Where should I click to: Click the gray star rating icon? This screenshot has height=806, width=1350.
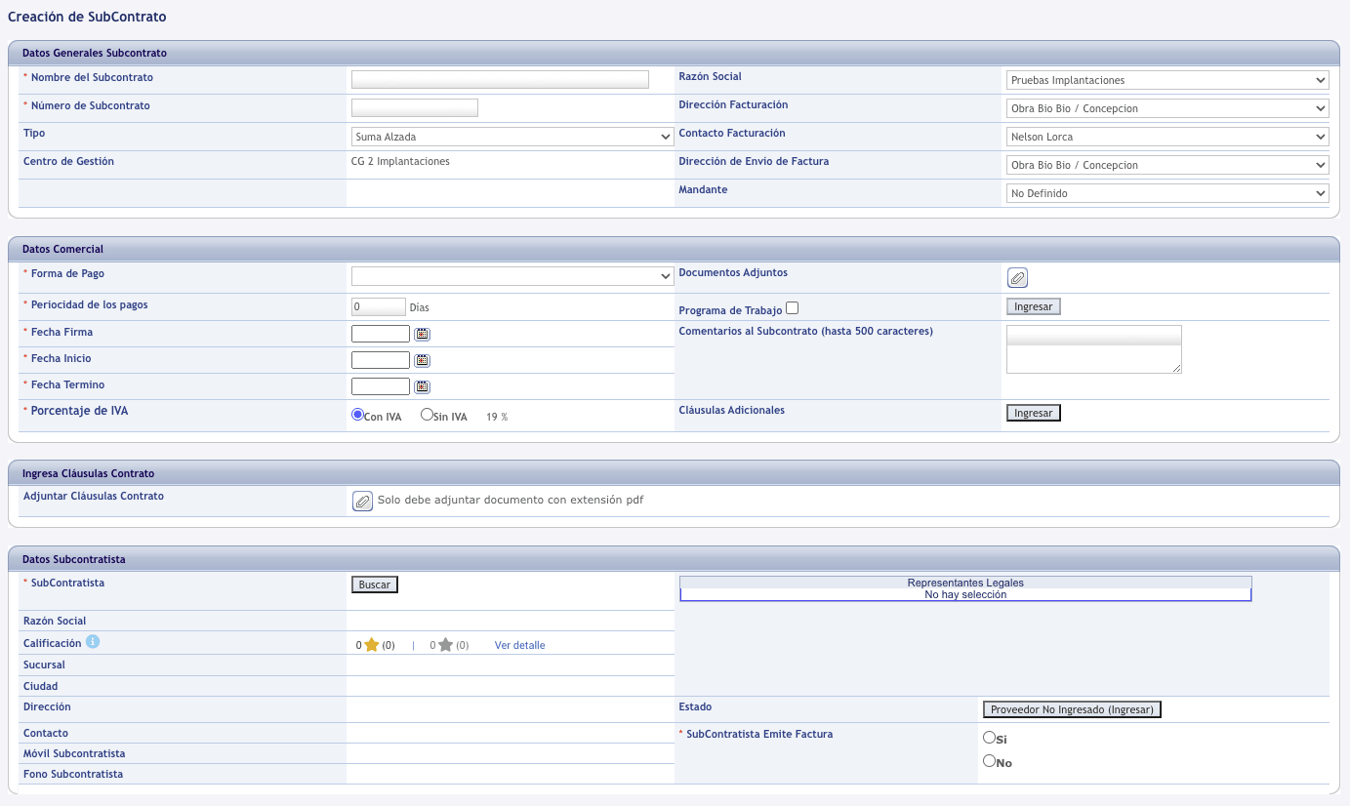click(x=445, y=645)
